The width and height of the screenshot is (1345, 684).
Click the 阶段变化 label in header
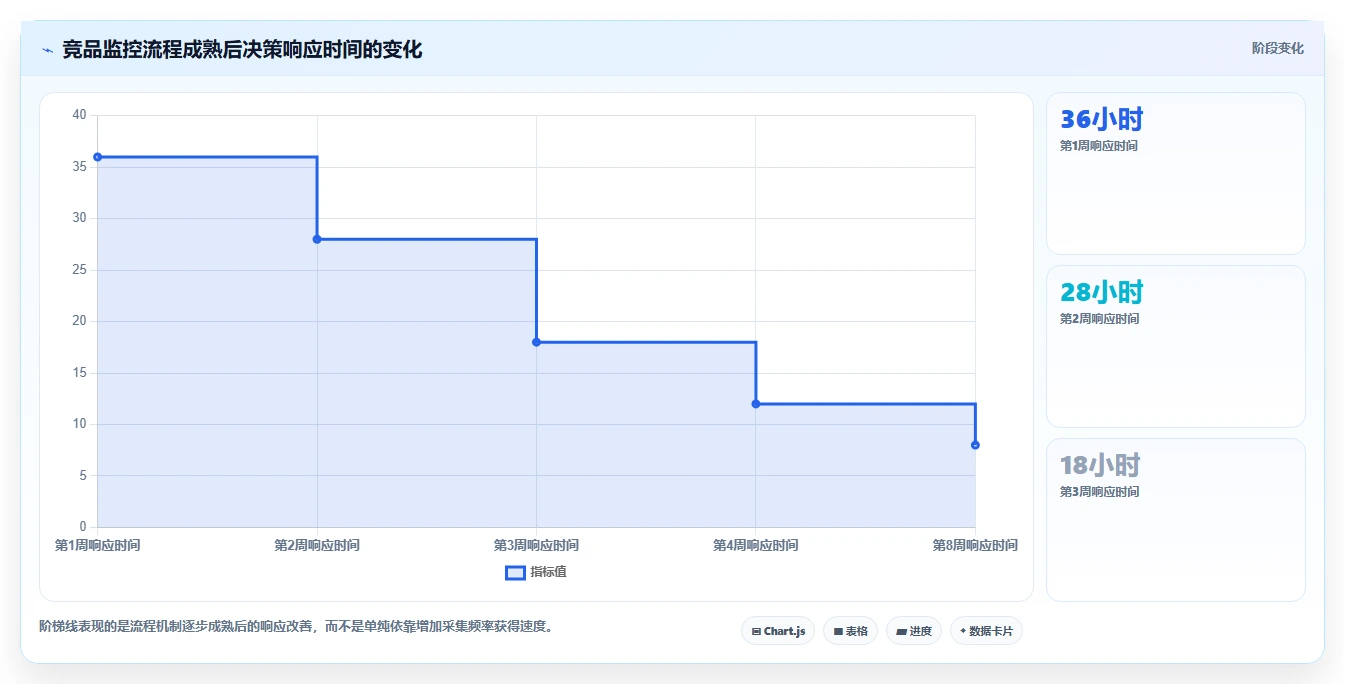1277,48
